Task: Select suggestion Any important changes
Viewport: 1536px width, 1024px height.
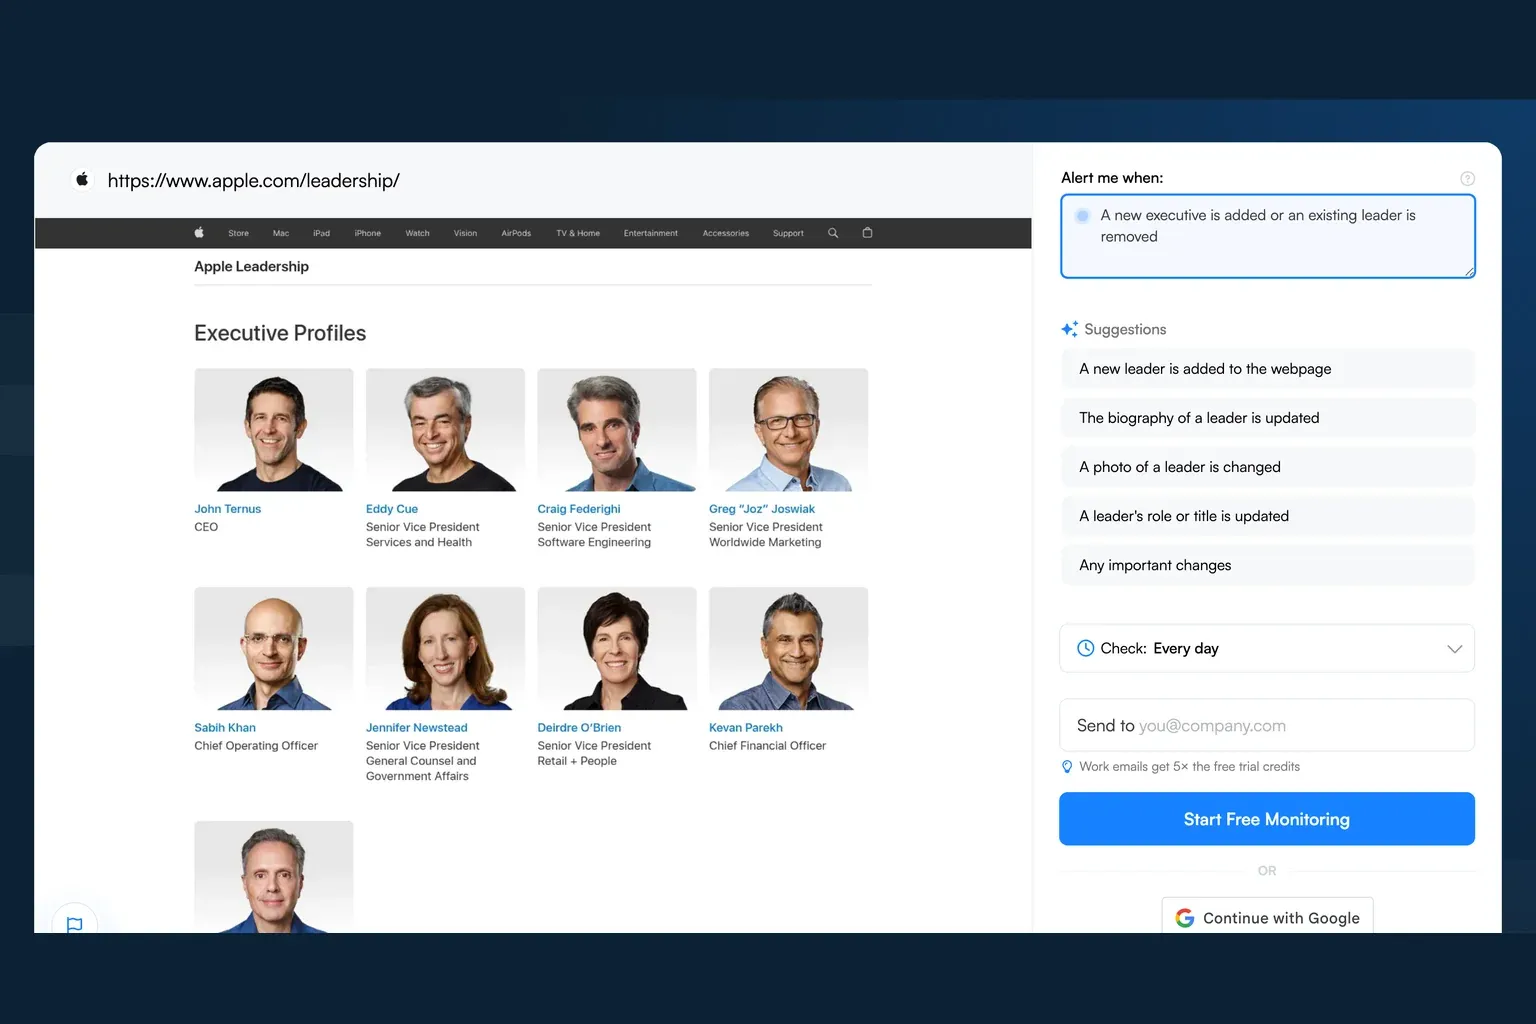Action: (1267, 565)
